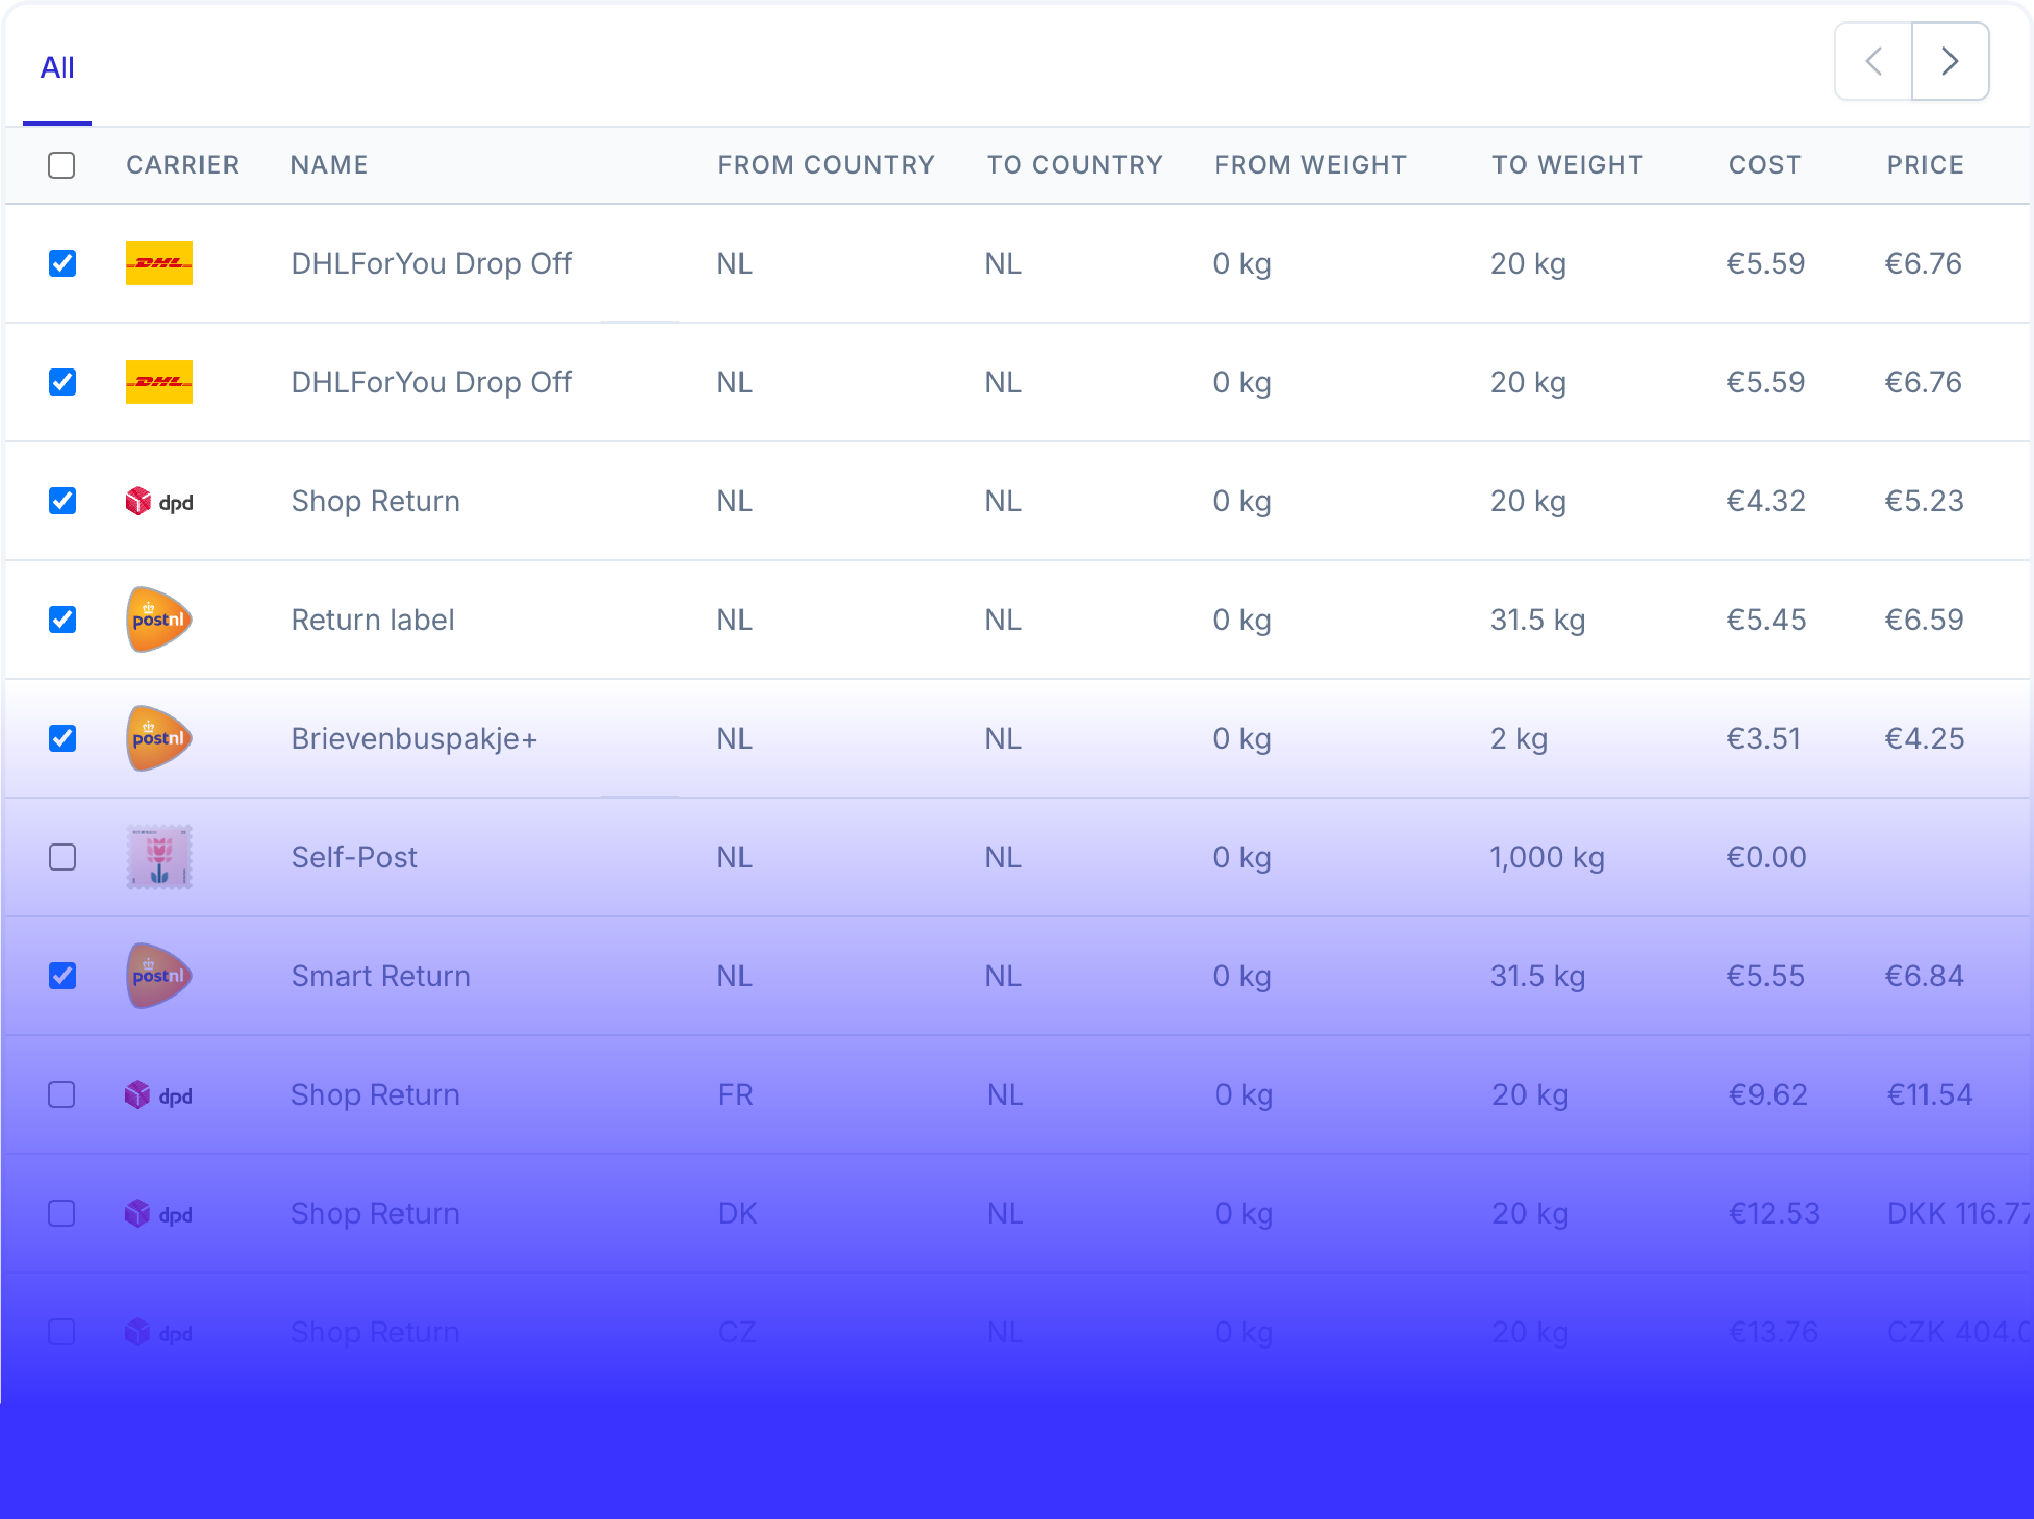The image size is (2034, 1519).
Task: Click the PostNL logo beside Brievenbuspakje+
Action: point(159,738)
